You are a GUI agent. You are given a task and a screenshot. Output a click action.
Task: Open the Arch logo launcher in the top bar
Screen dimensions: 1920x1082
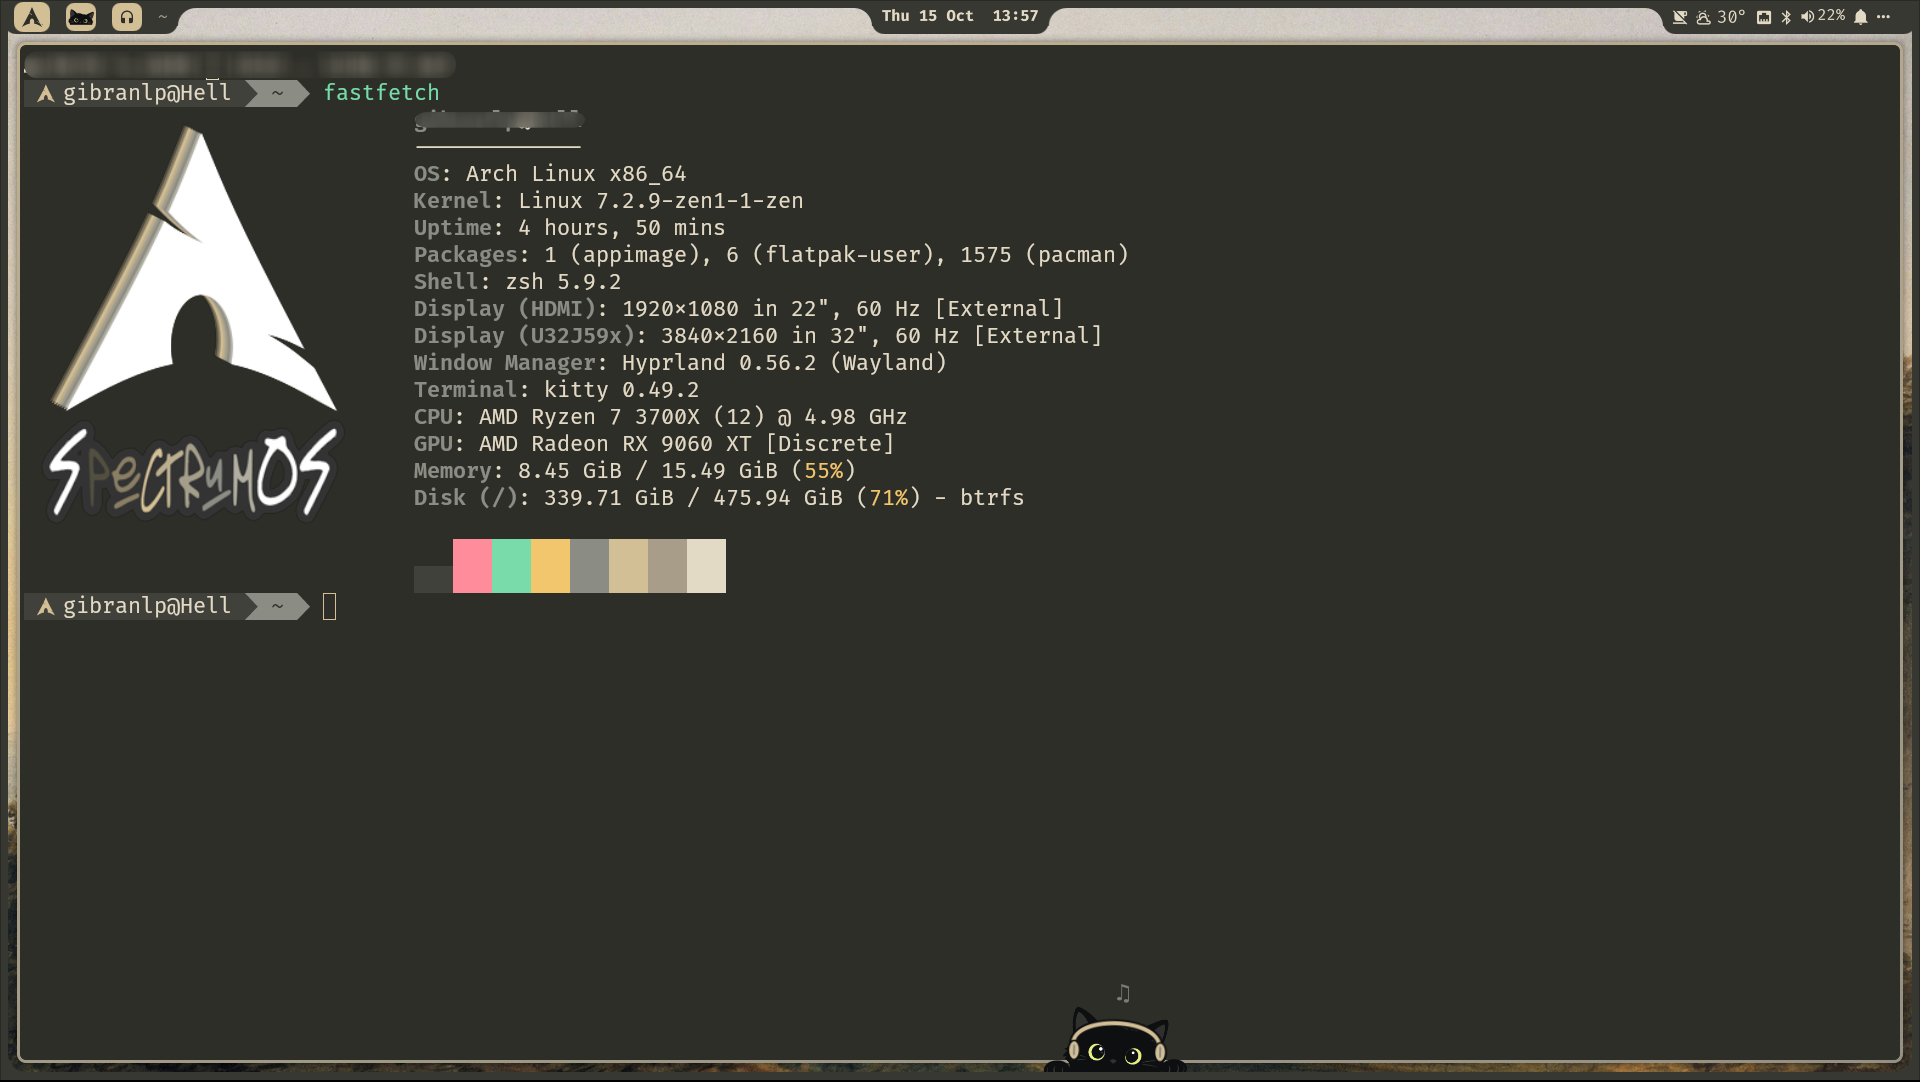point(32,17)
